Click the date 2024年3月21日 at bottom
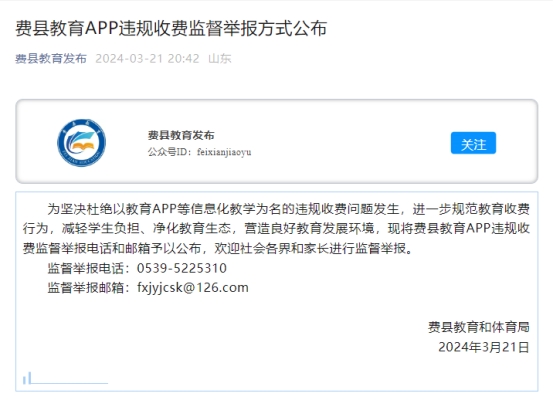The height and width of the screenshot is (418, 554). [x=484, y=347]
